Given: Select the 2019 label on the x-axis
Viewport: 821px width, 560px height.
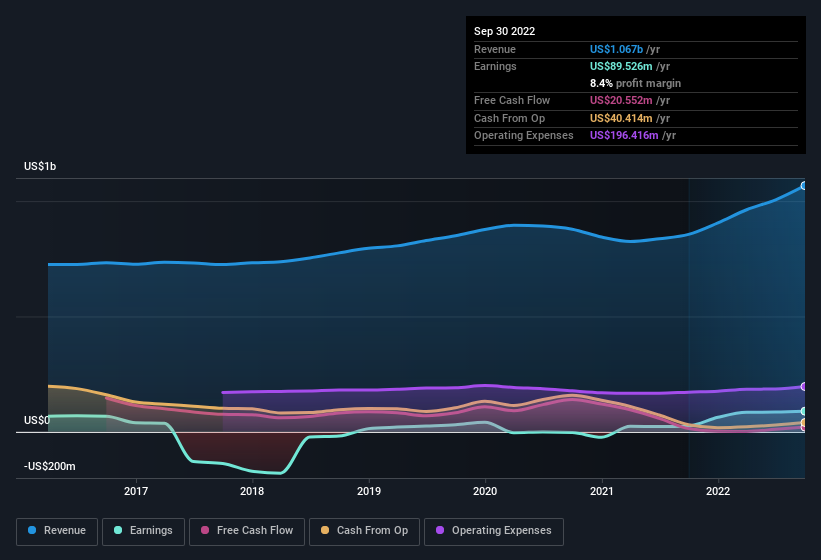Looking at the screenshot, I should 369,491.
